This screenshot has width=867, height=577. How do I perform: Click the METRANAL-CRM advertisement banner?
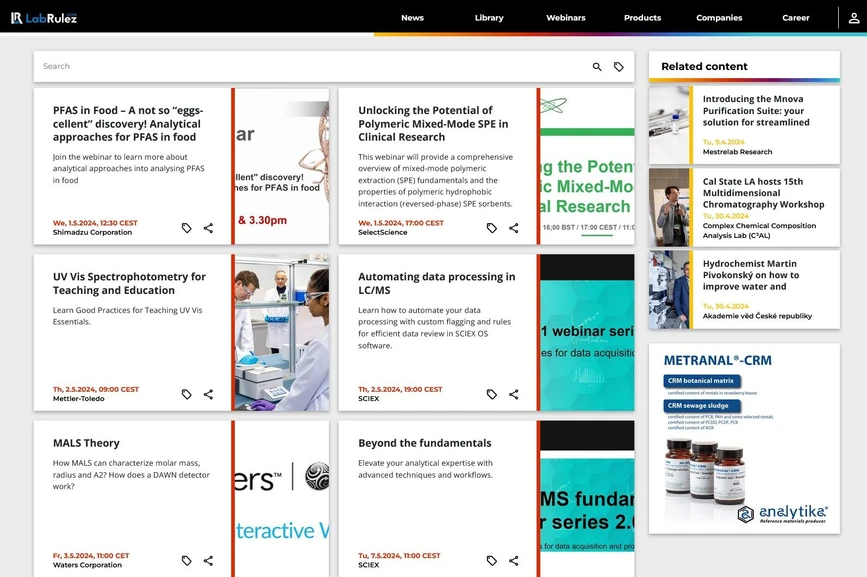[x=743, y=440]
